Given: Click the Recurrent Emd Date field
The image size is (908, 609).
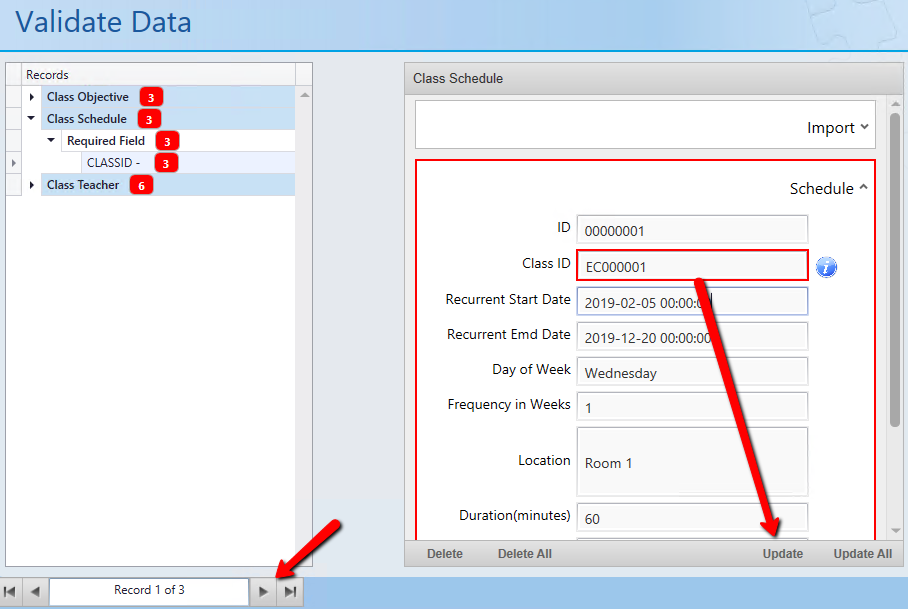Looking at the screenshot, I should 692,337.
